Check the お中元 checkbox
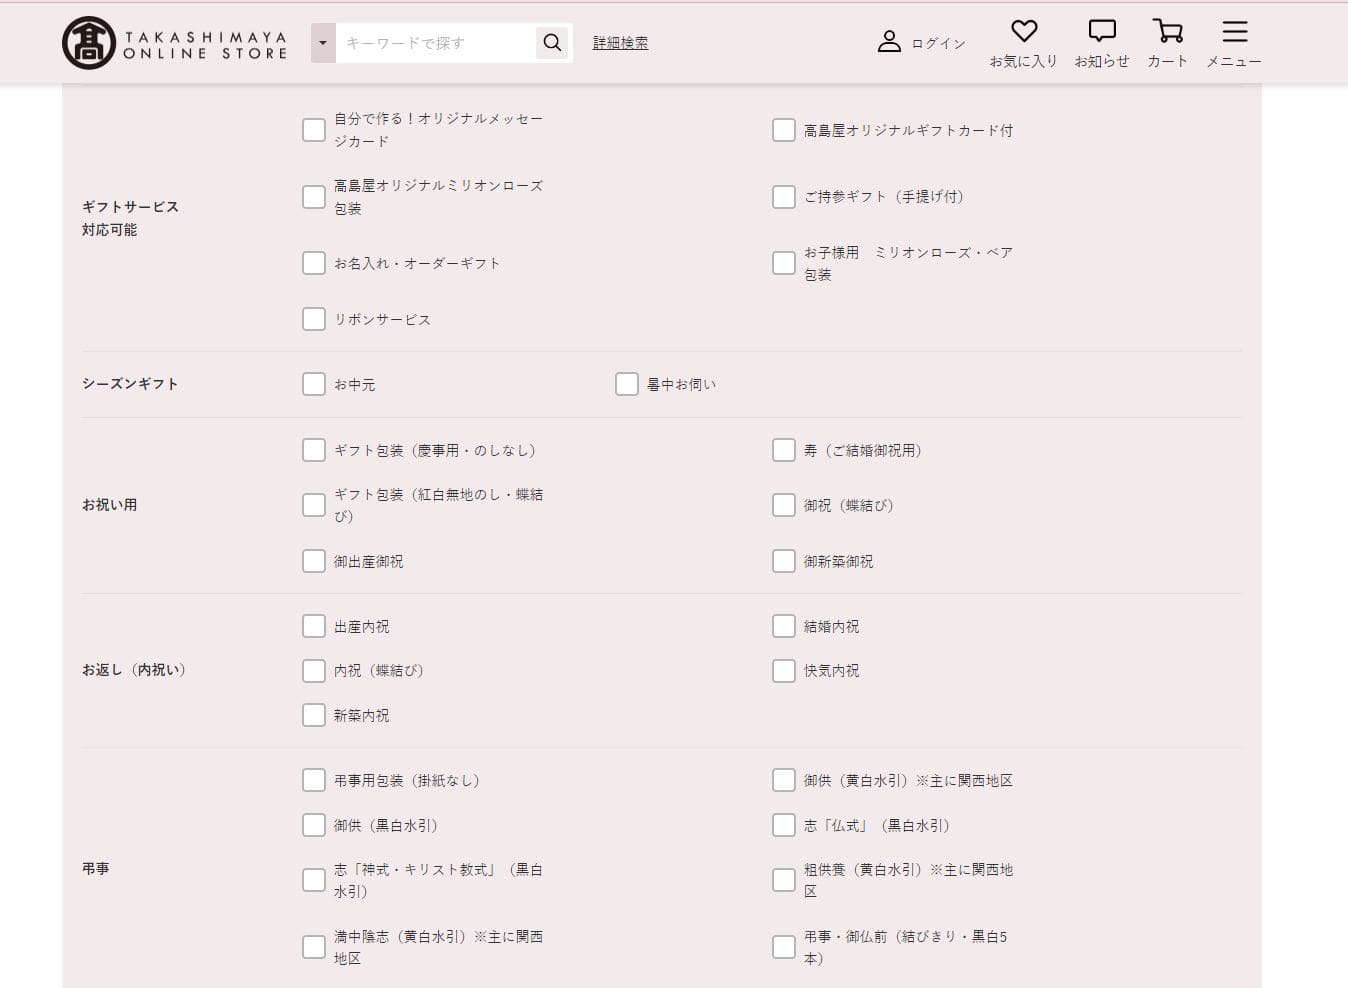The width and height of the screenshot is (1348, 988). point(314,385)
